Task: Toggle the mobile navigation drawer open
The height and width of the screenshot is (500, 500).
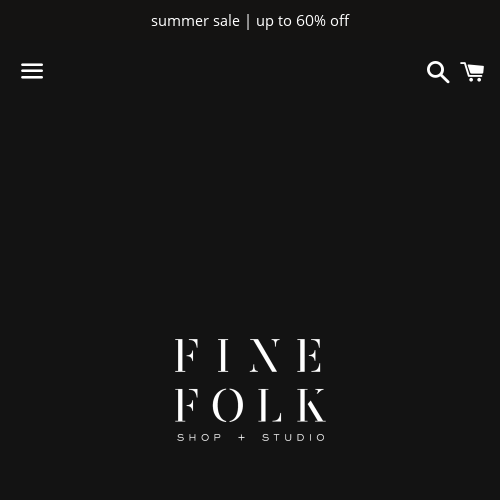Action: coord(32,71)
